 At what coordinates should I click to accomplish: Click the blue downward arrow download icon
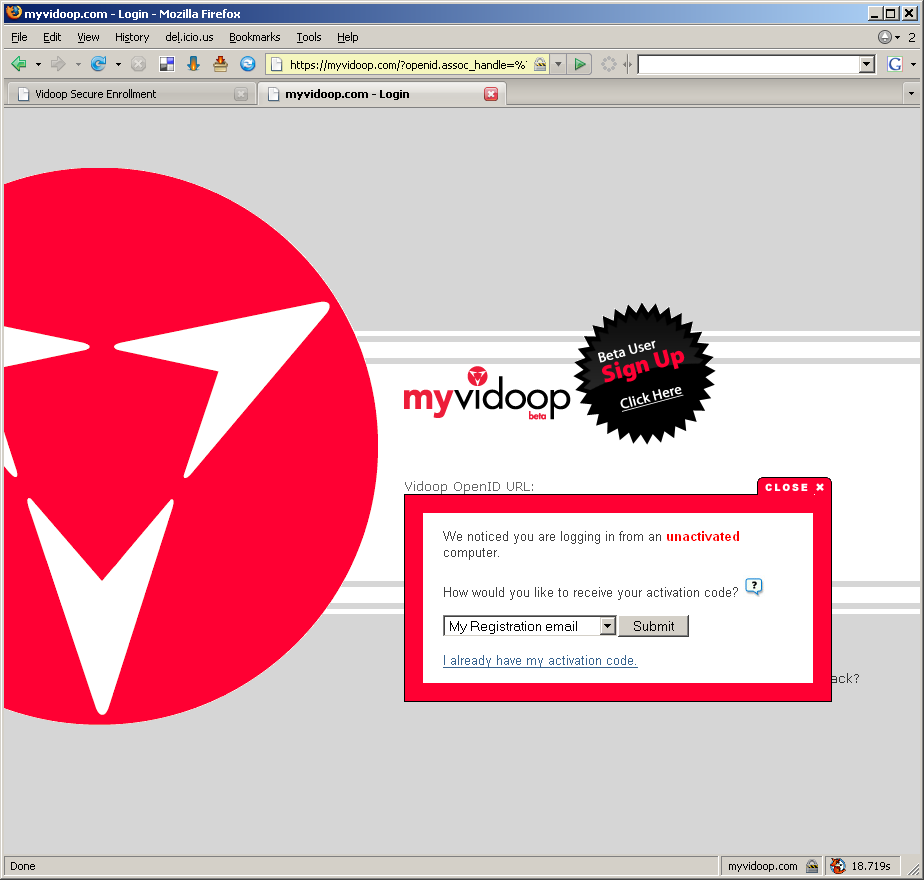tap(193, 64)
